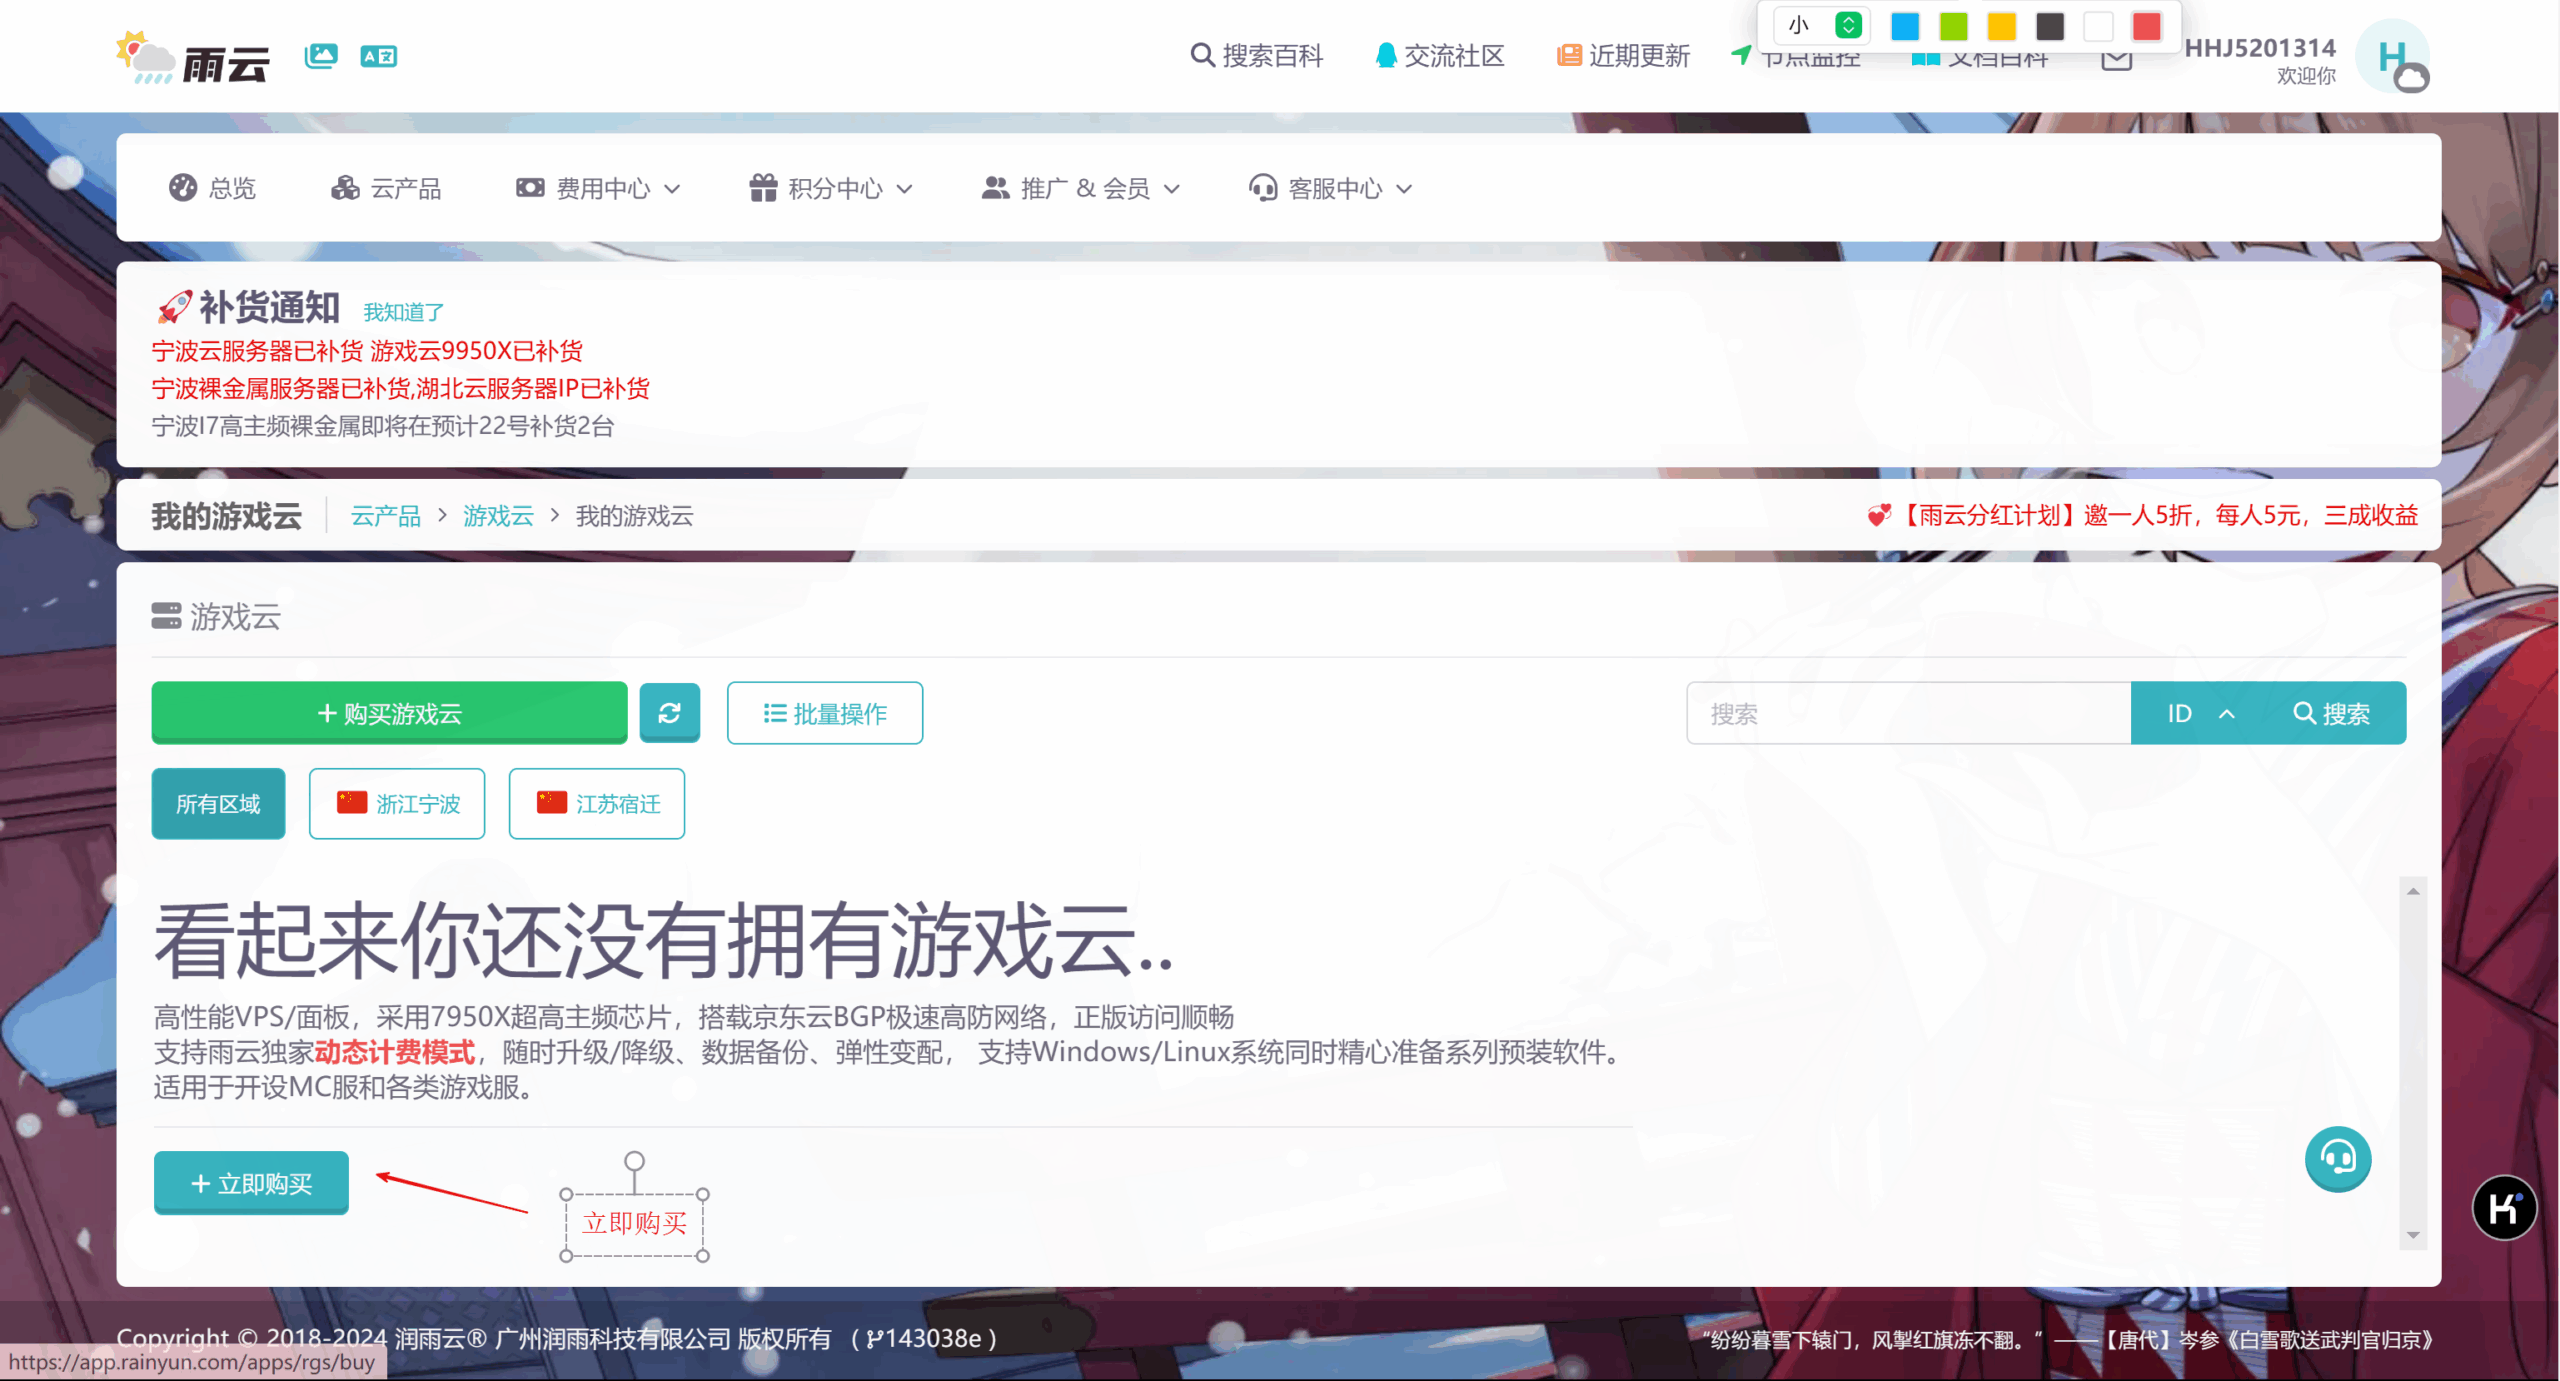2560x1381 pixels.
Task: Click the black K floating extension icon
Action: tap(2505, 1208)
